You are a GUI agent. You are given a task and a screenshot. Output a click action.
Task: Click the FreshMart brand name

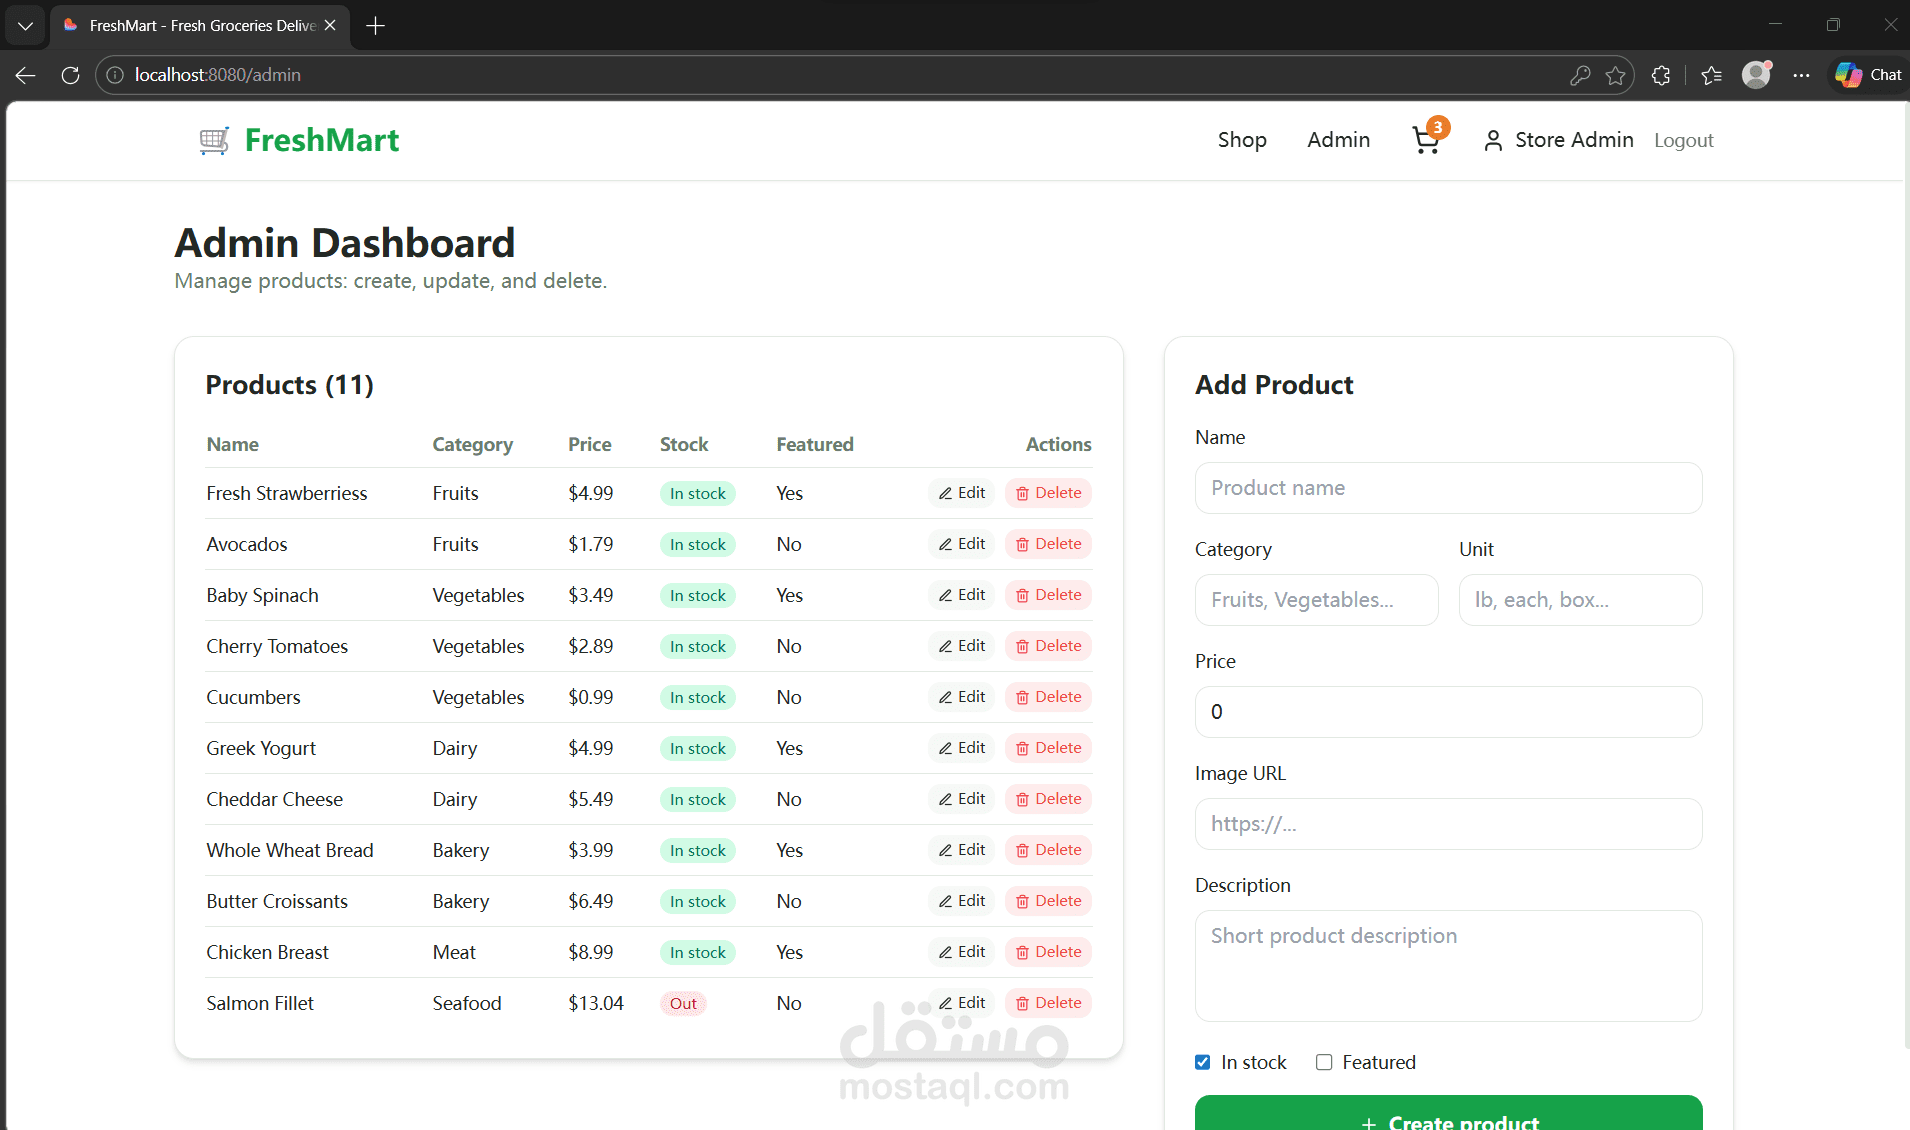pyautogui.click(x=322, y=140)
